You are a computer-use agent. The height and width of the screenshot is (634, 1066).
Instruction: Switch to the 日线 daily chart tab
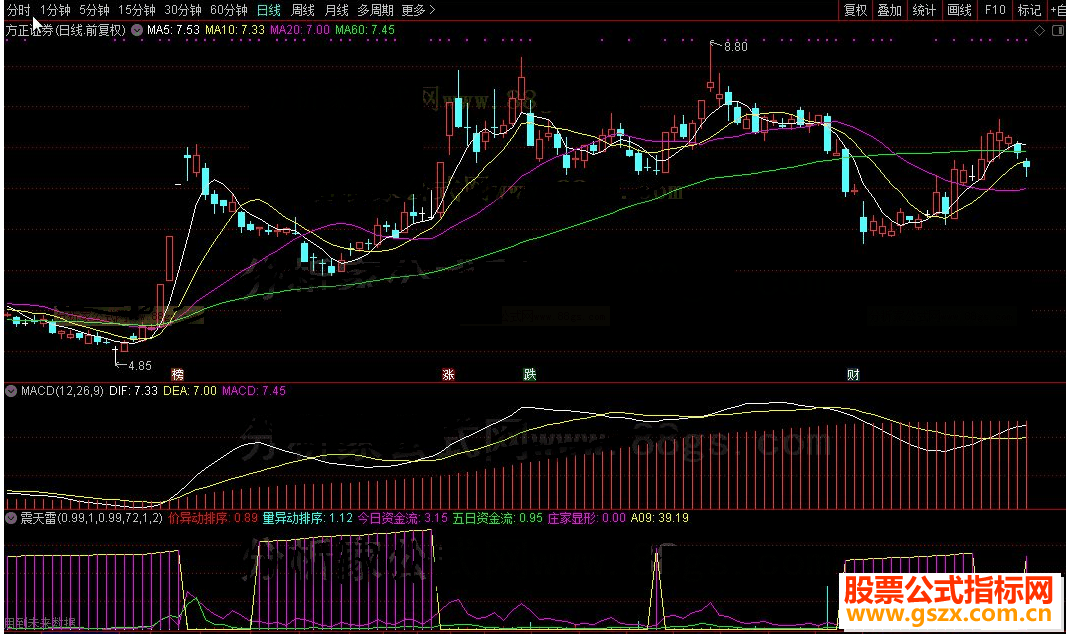tap(269, 10)
